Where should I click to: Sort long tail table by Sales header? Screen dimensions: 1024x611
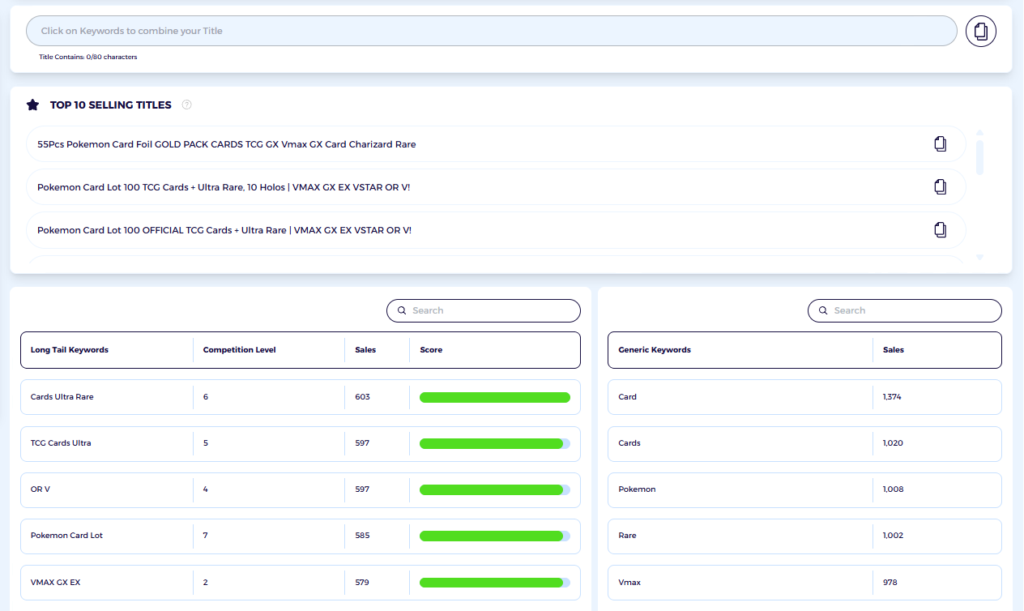[365, 350]
